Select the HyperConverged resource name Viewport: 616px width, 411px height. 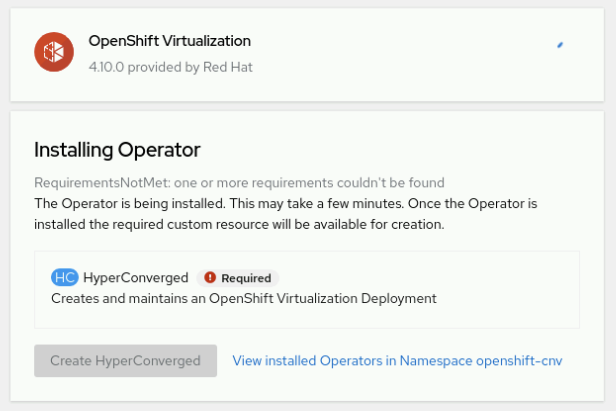pyautogui.click(x=135, y=277)
